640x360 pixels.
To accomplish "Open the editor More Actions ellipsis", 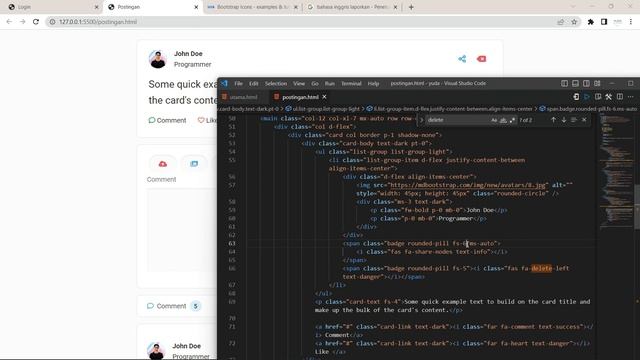I will pos(631,97).
